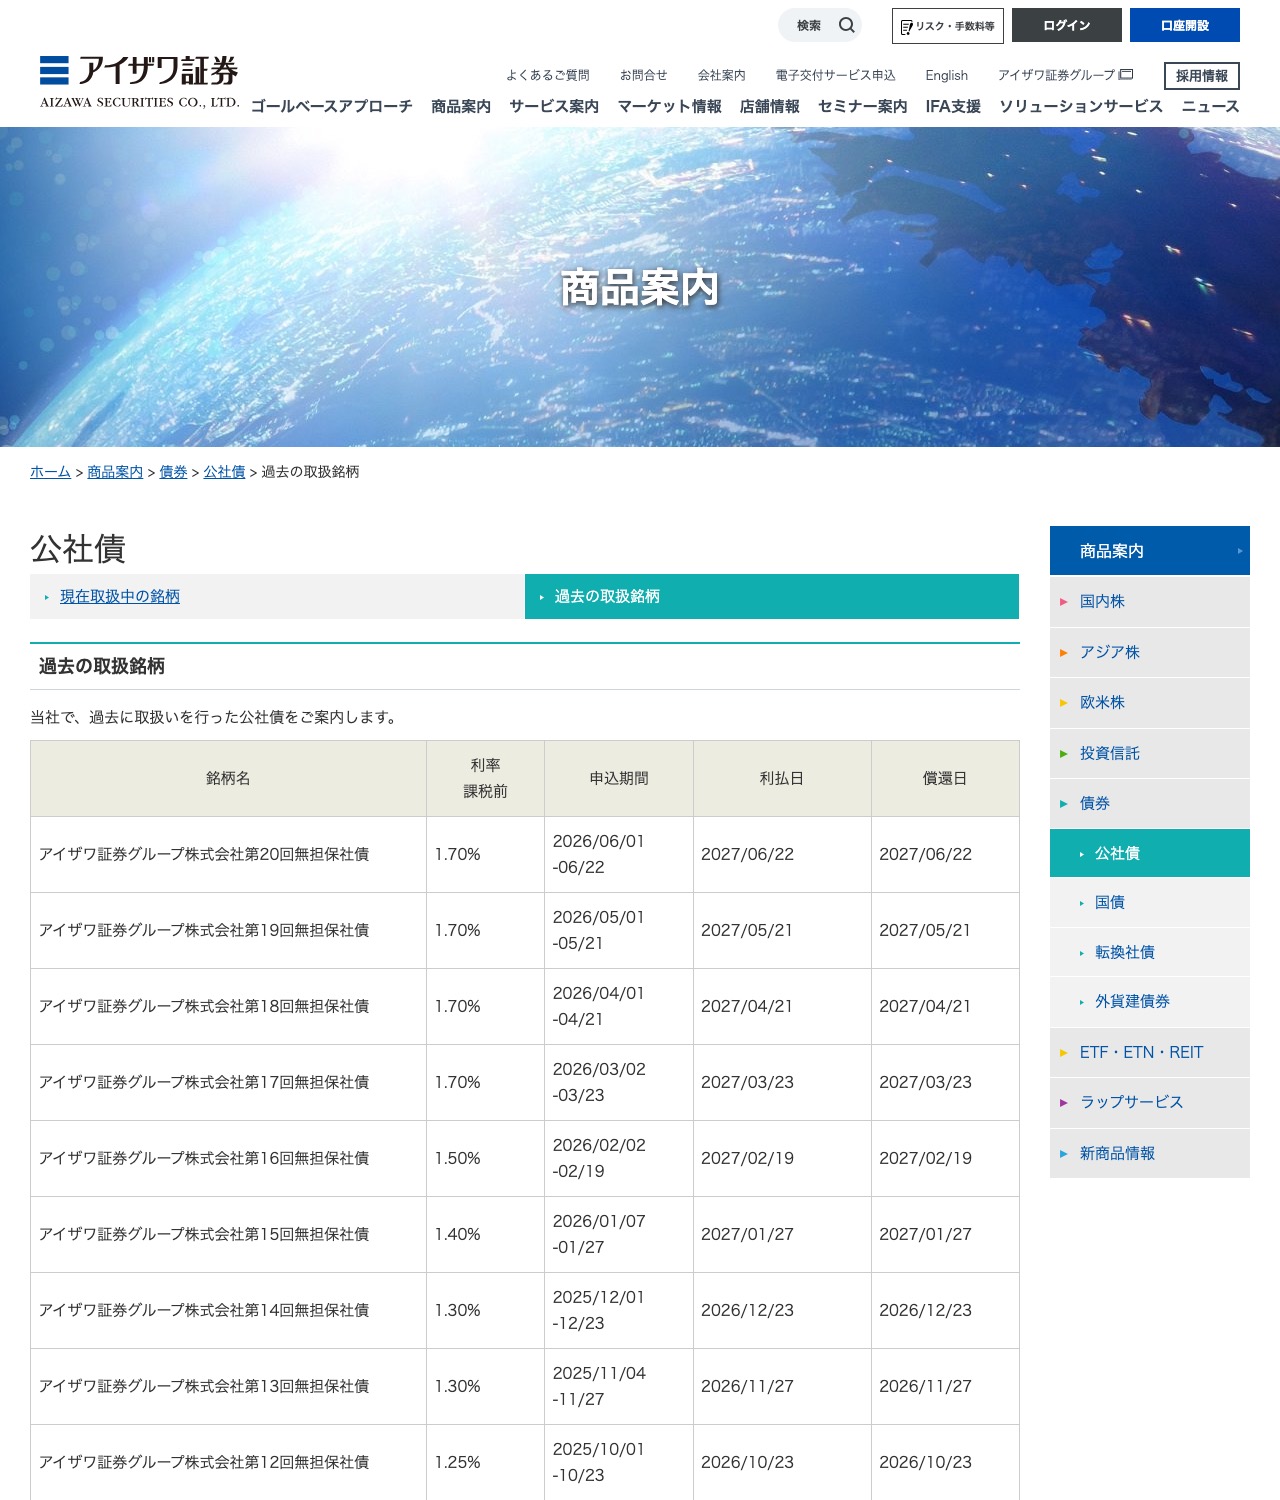The width and height of the screenshot is (1280, 1500).
Task: Open アジア株 in sidebar
Action: (x=1150, y=652)
